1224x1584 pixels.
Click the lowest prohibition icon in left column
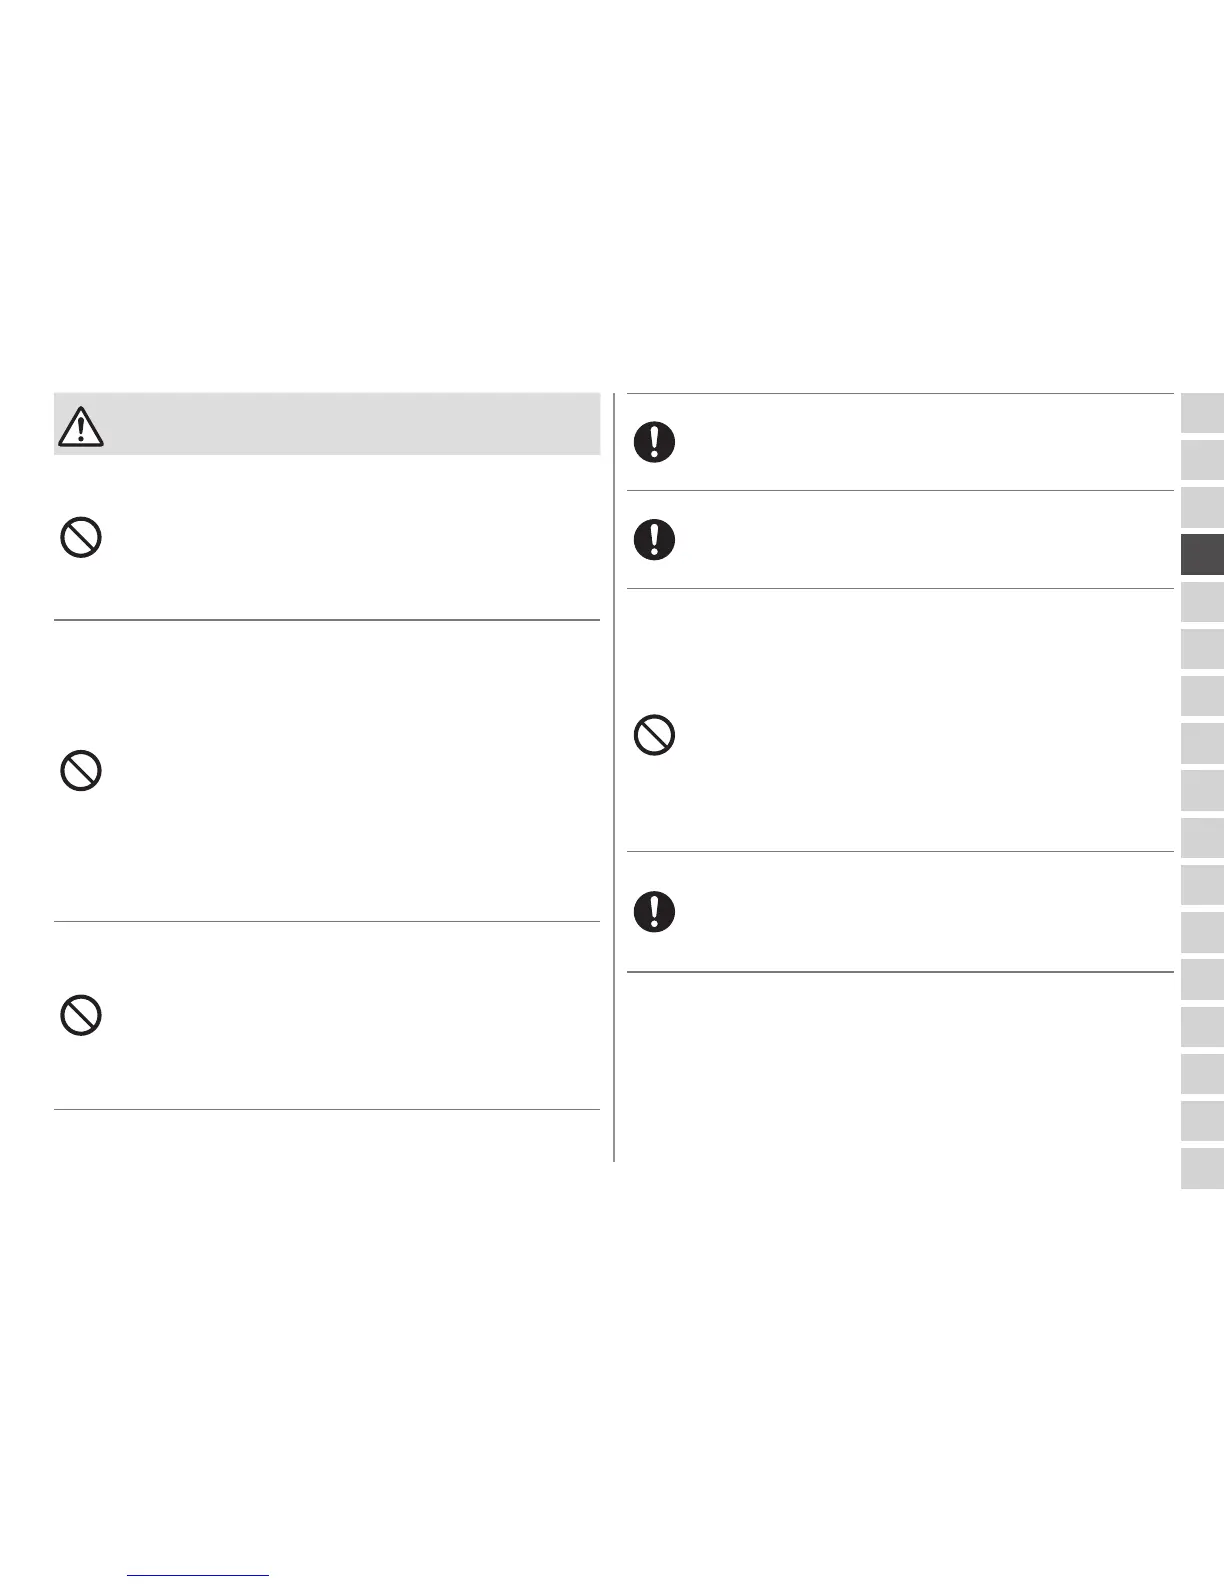coord(81,1016)
